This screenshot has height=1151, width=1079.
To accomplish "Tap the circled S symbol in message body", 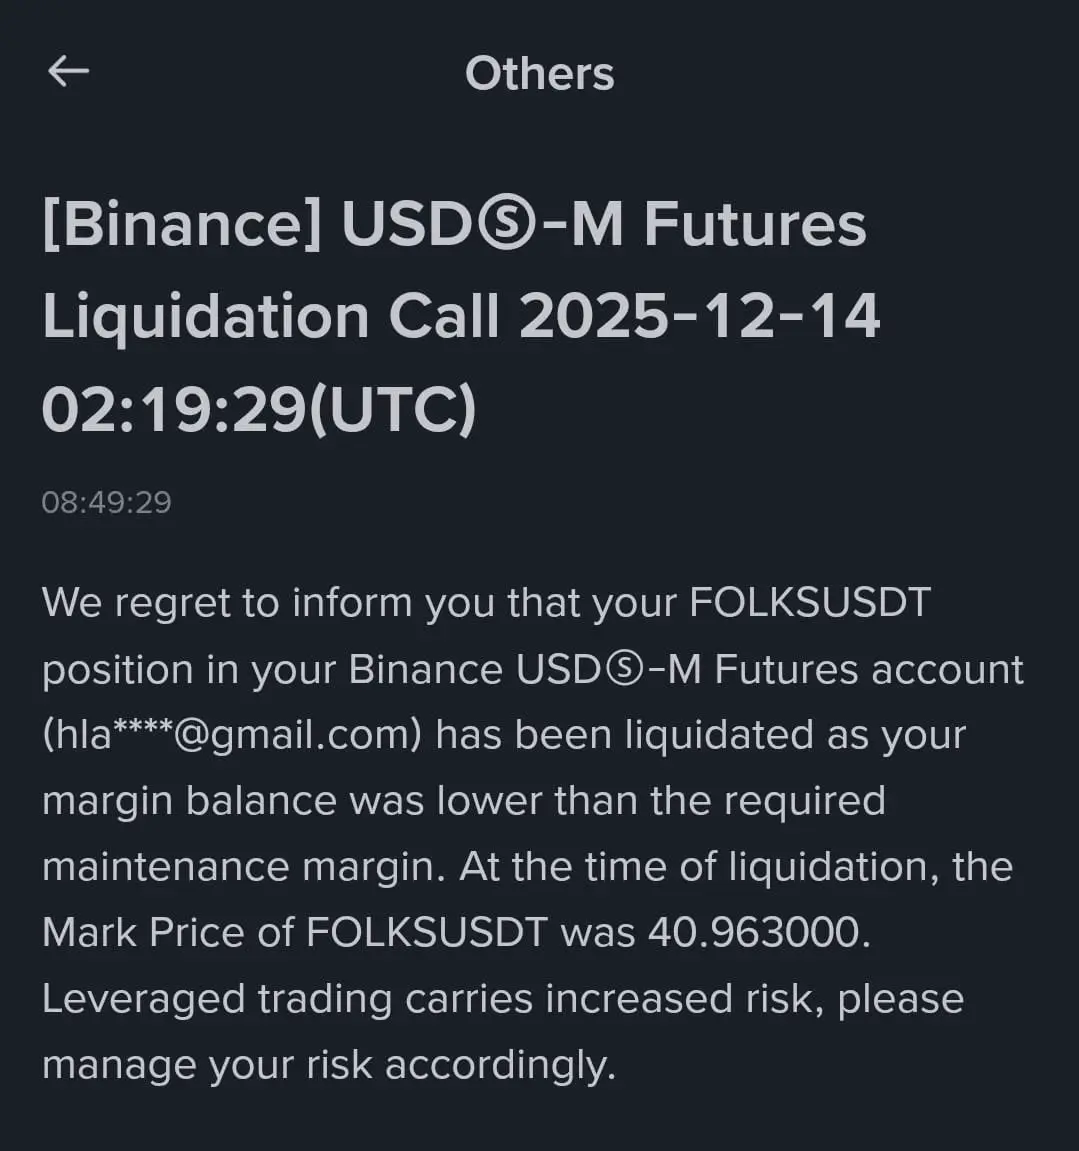I will pyautogui.click(x=624, y=669).
